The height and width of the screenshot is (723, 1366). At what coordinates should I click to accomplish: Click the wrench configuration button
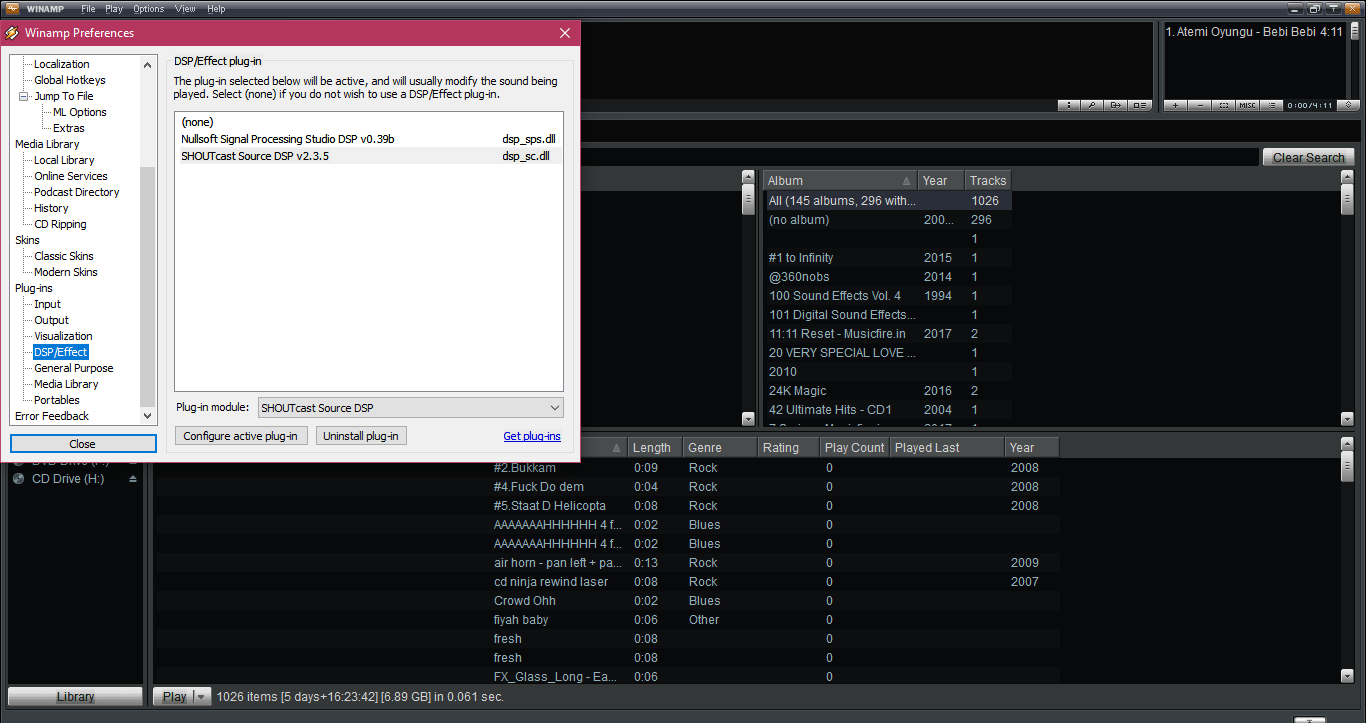click(x=1092, y=105)
